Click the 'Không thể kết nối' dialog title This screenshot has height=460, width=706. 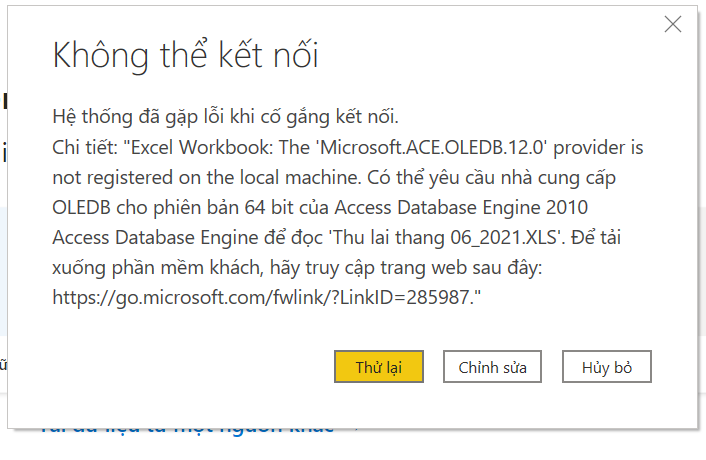tap(186, 55)
